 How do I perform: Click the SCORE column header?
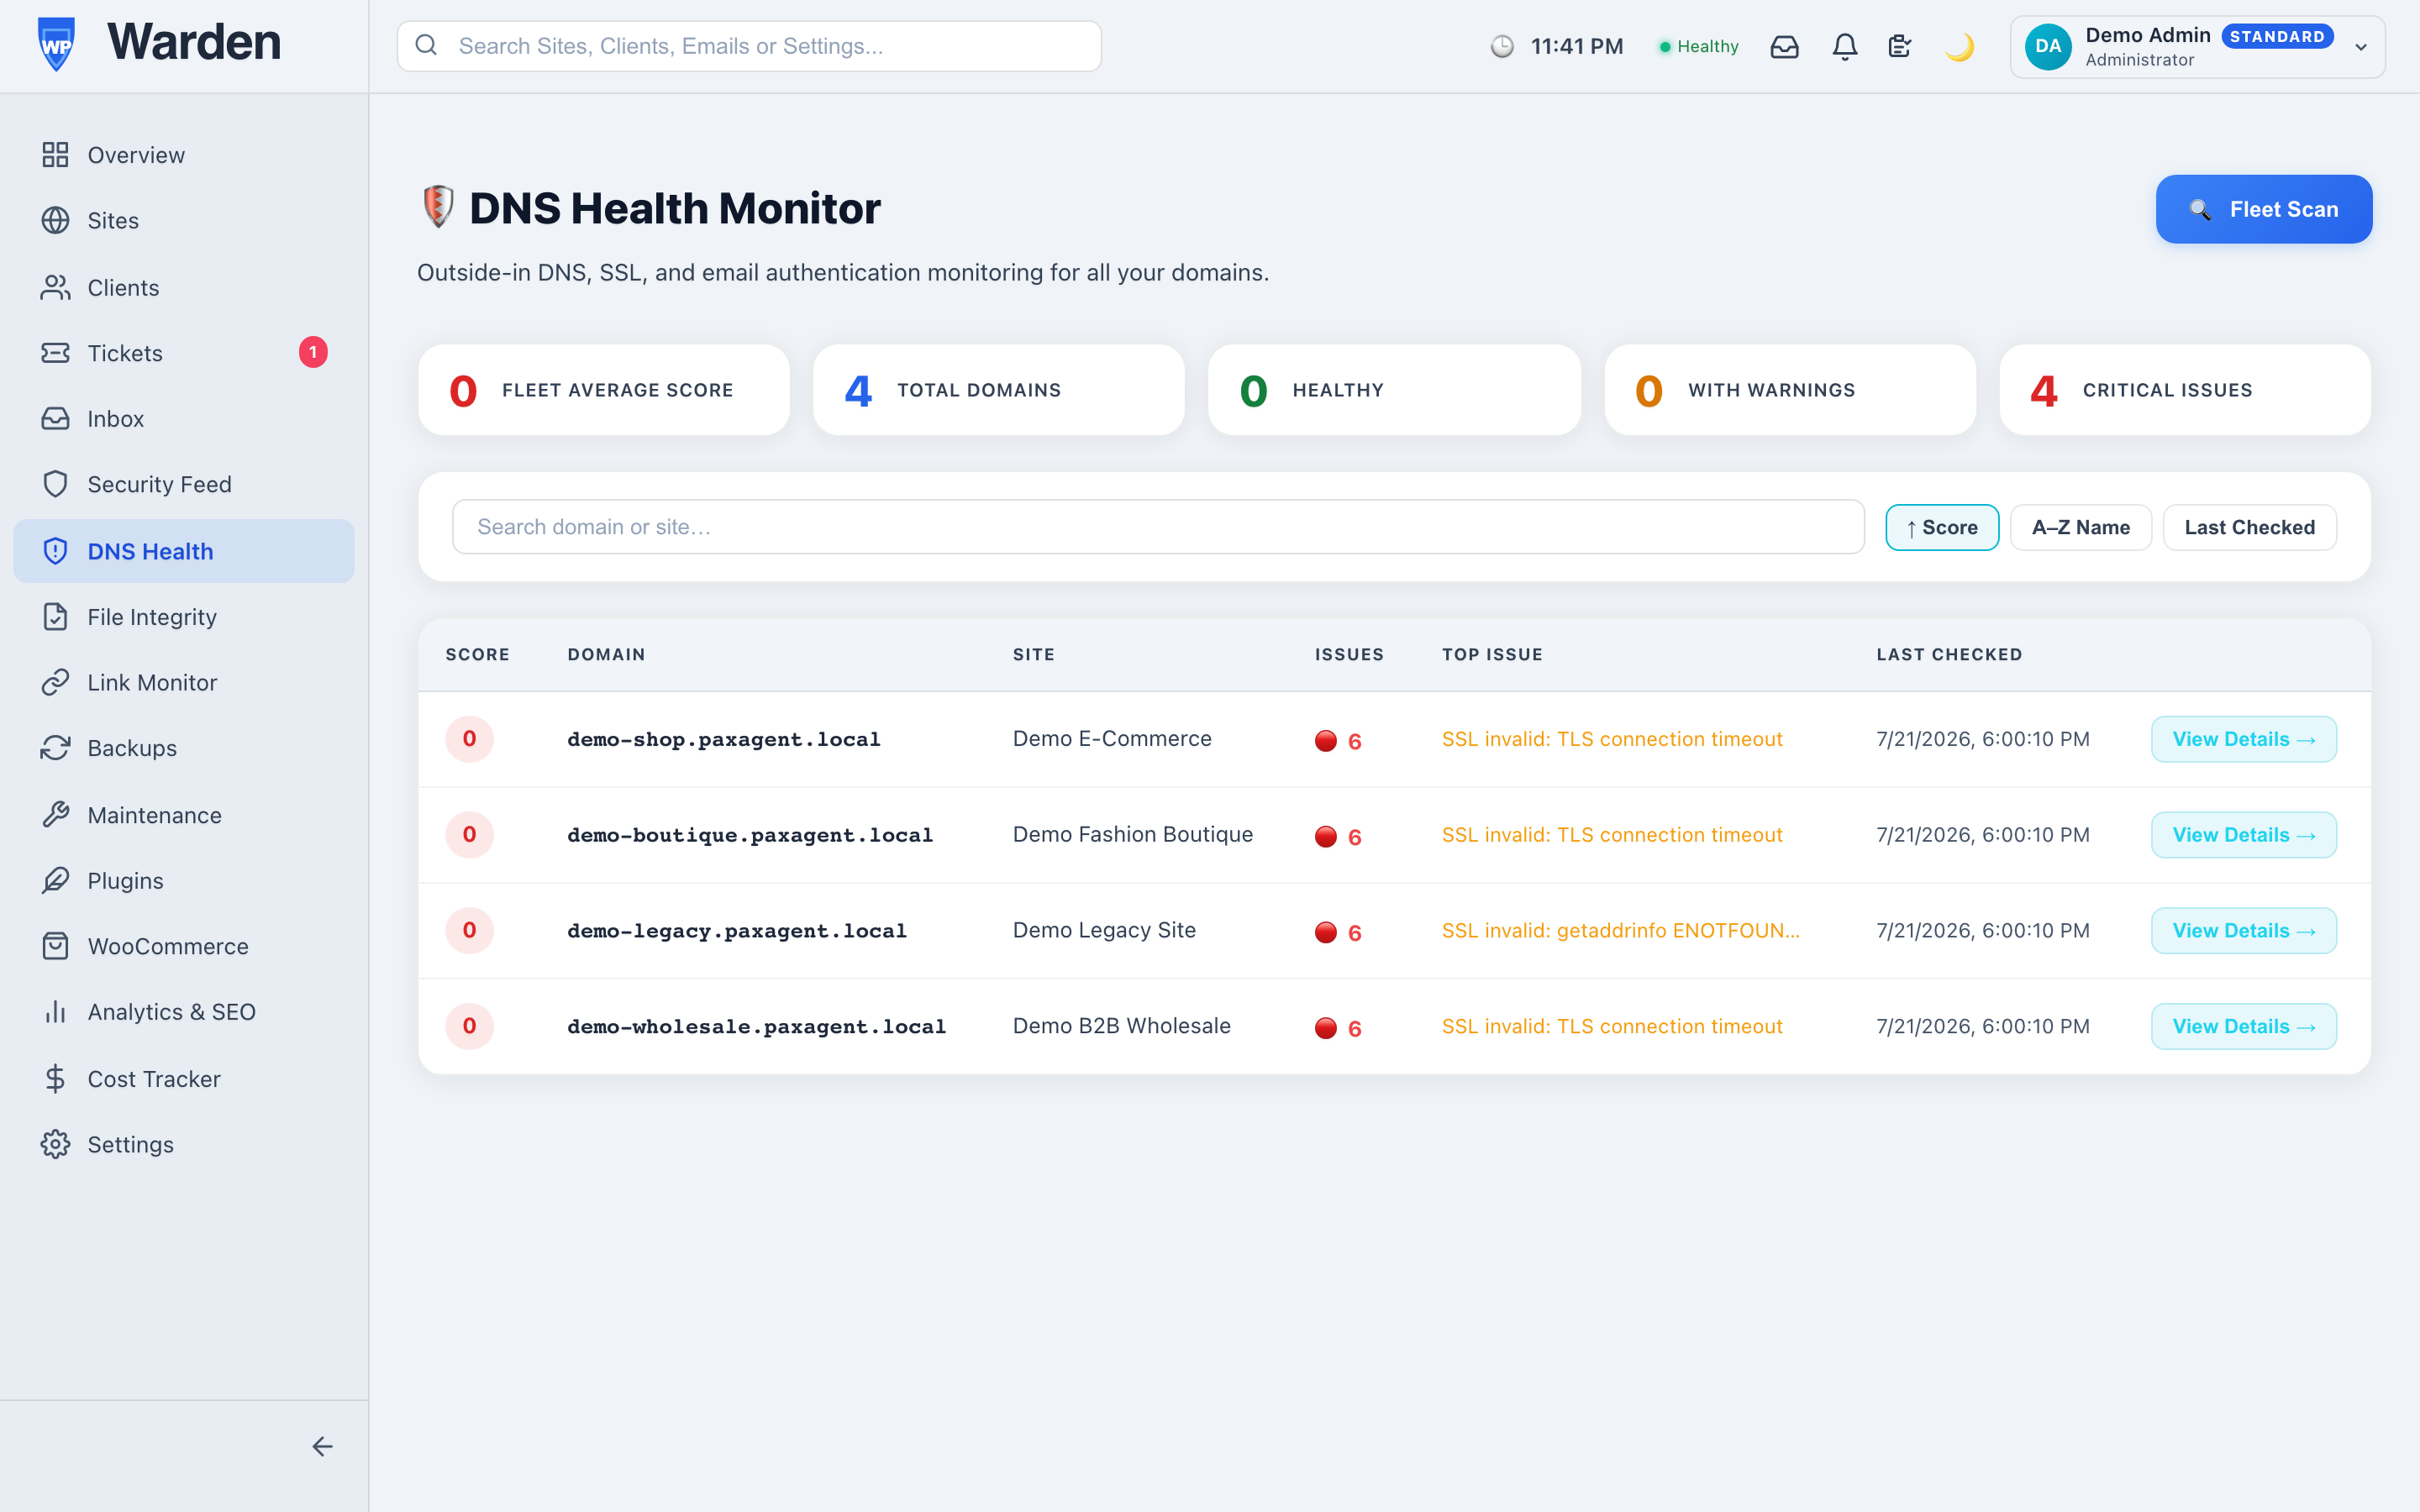(x=478, y=655)
